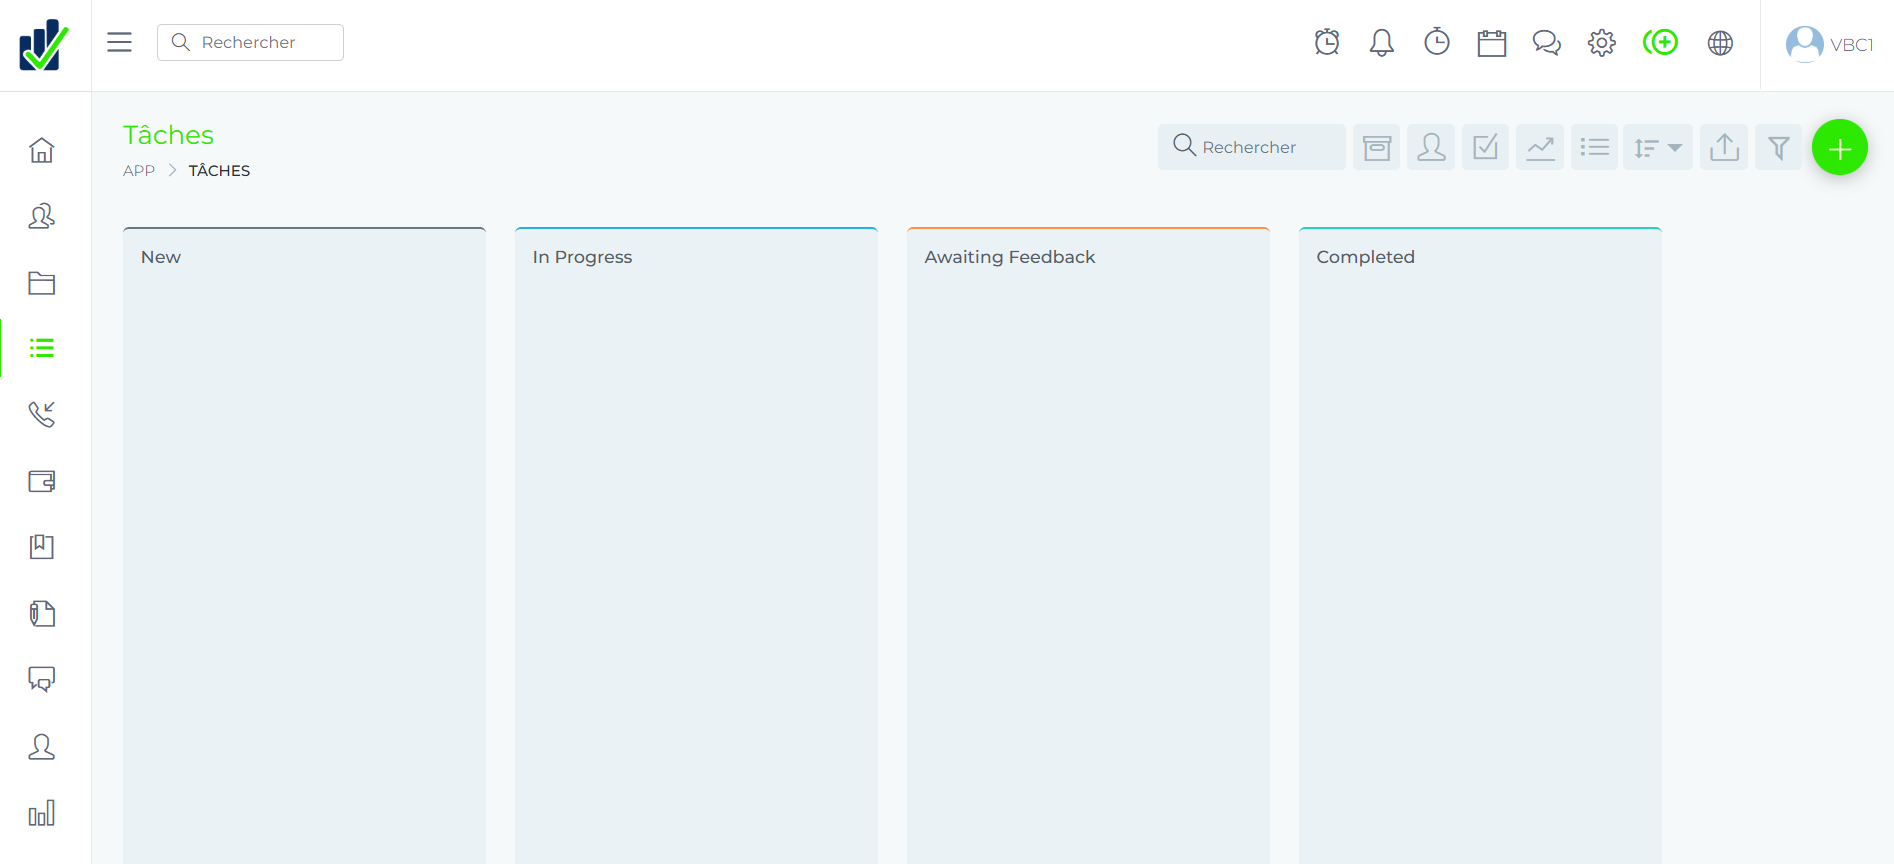Open the timer stopwatch icon

(x=1436, y=43)
